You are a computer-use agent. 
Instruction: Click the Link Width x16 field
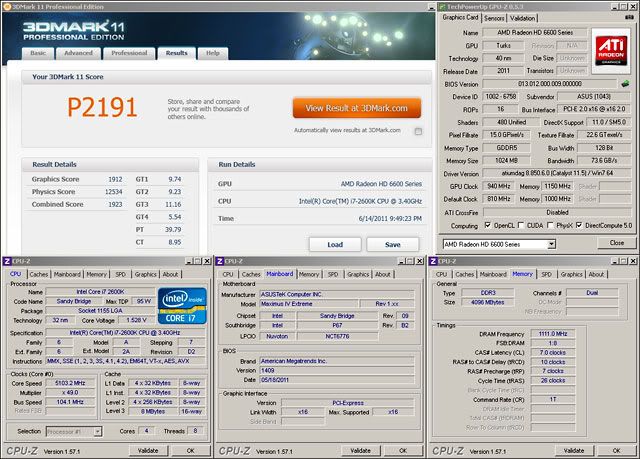click(x=302, y=412)
